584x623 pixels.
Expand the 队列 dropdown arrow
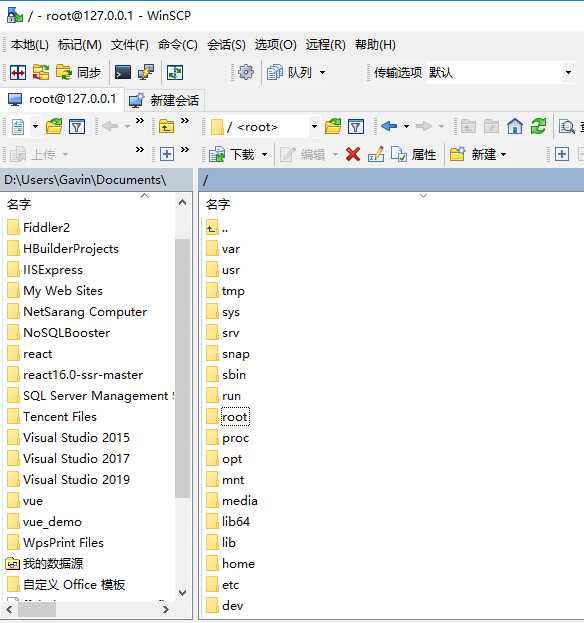323,73
